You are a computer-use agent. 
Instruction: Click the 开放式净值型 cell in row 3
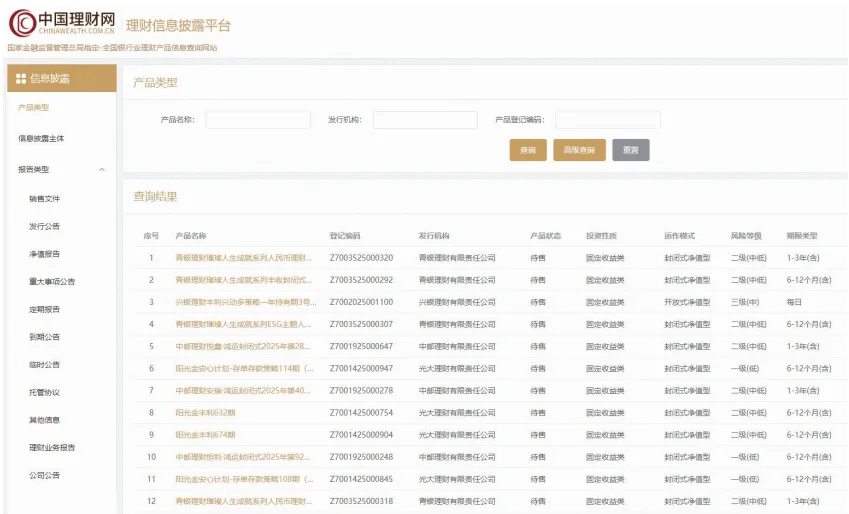[x=687, y=302]
